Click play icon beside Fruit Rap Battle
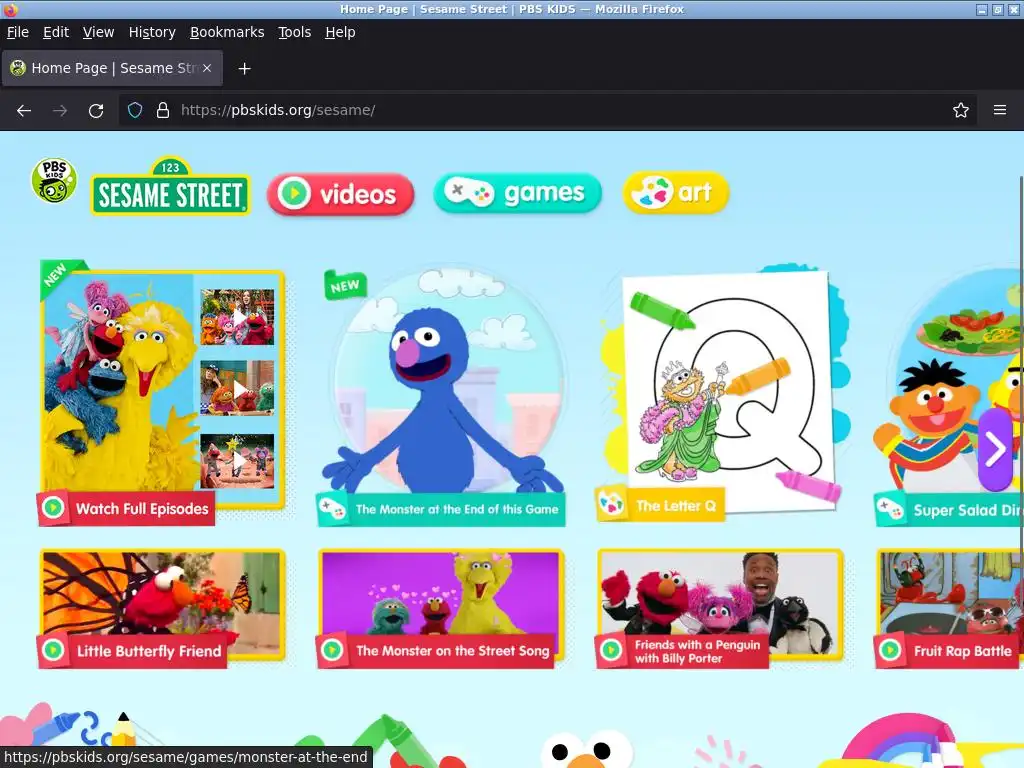Viewport: 1024px width, 768px height. point(890,650)
